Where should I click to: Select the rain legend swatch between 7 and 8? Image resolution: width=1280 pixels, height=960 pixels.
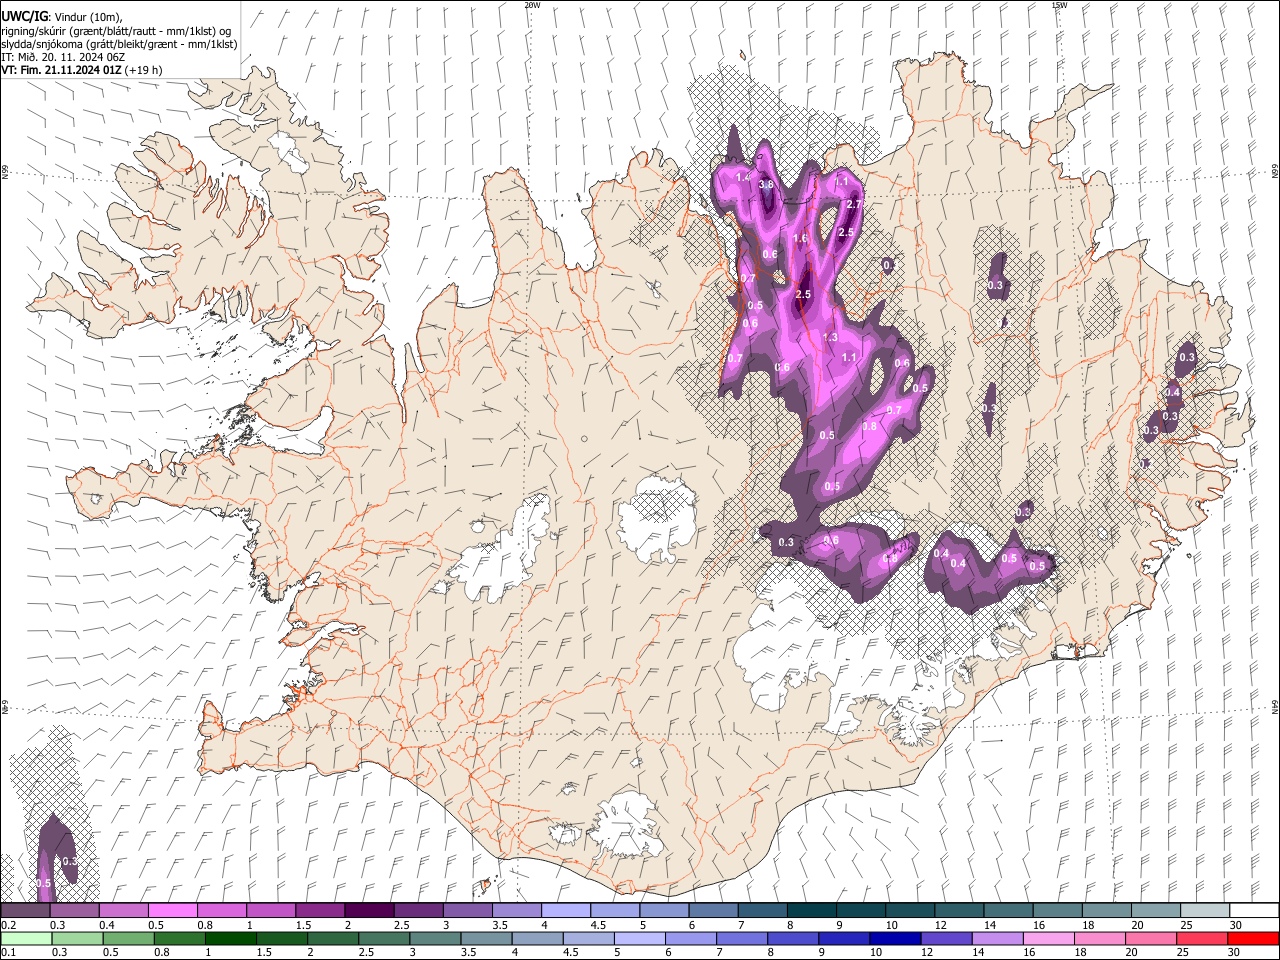742,938
